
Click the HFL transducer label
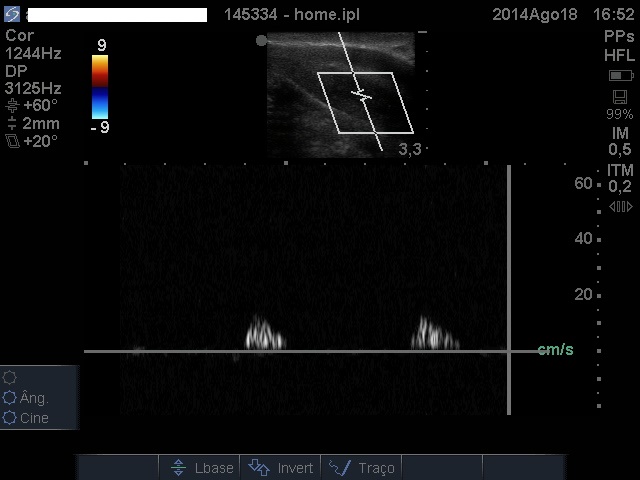pyautogui.click(x=618, y=55)
